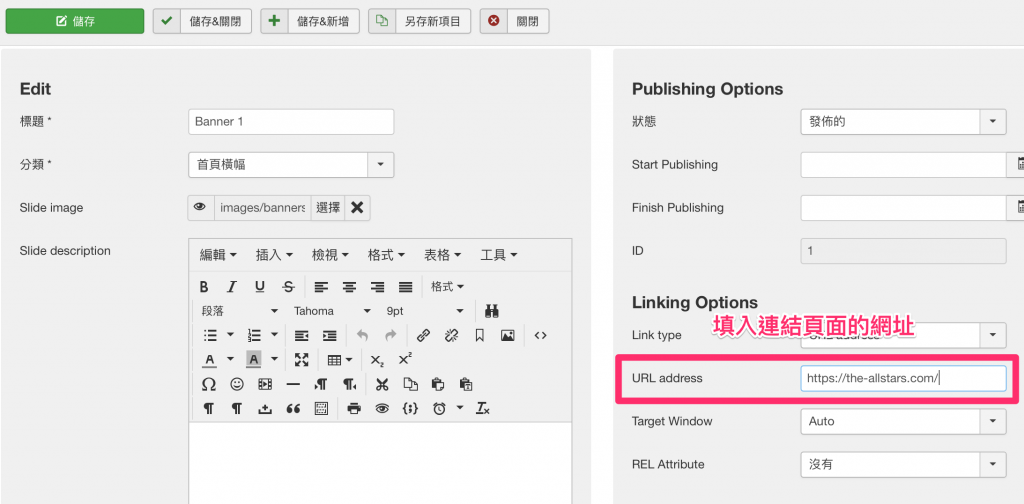Open the 編輯 menu in the editor
Screen dimensions: 1024x504
point(218,256)
